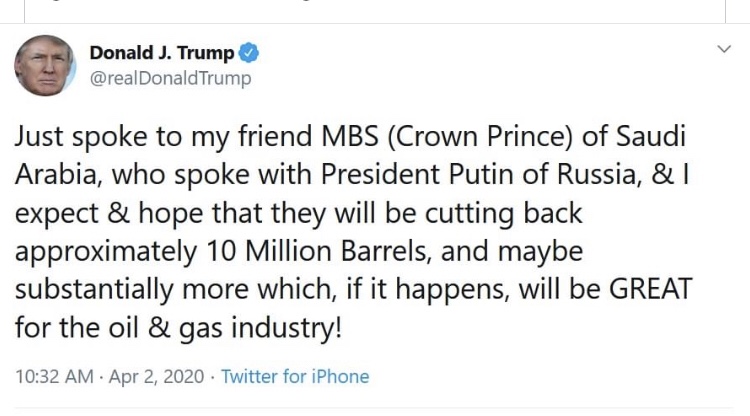Image resolution: width=750 pixels, height=416 pixels.
Task: Click the "cutting back" phrase
Action: (515, 213)
